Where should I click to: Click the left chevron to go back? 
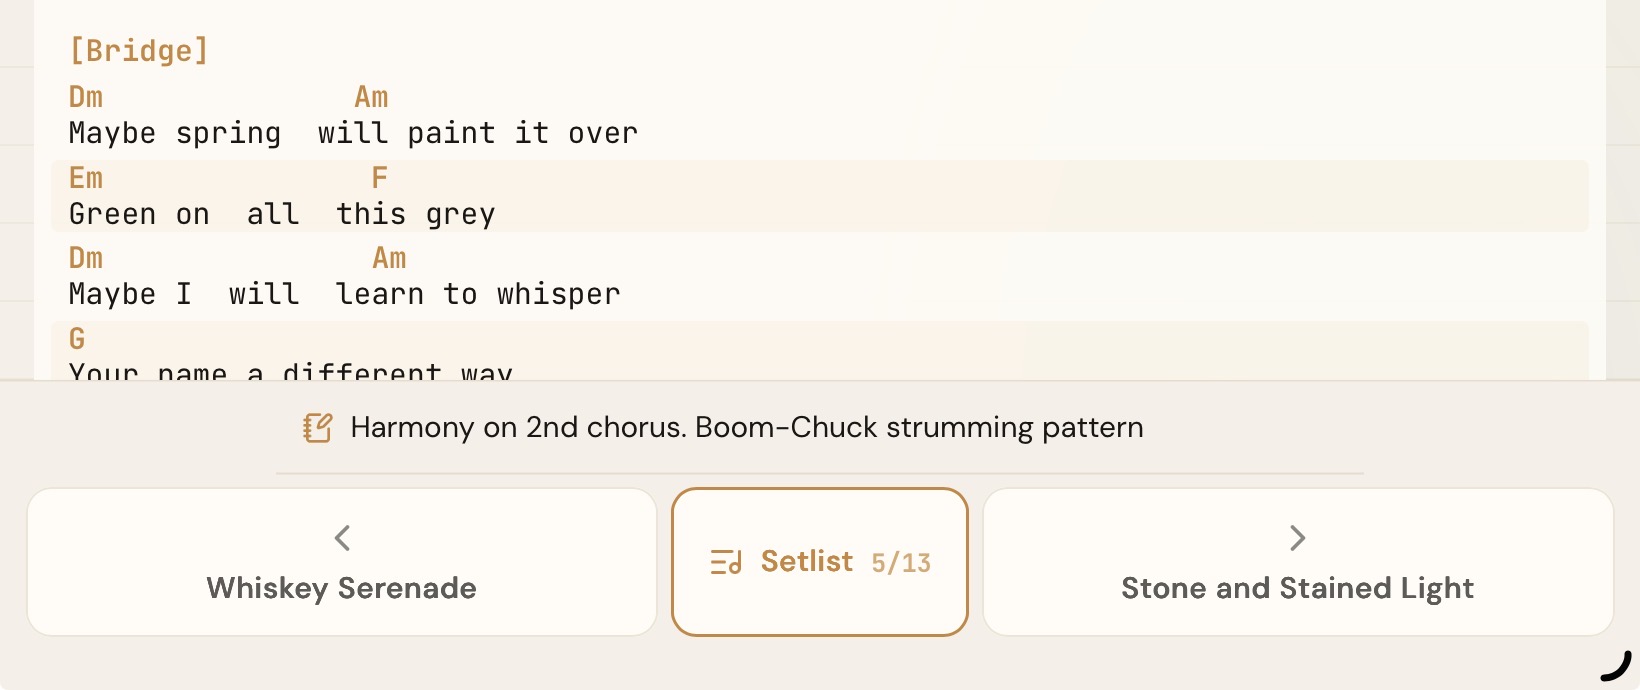pos(341,538)
